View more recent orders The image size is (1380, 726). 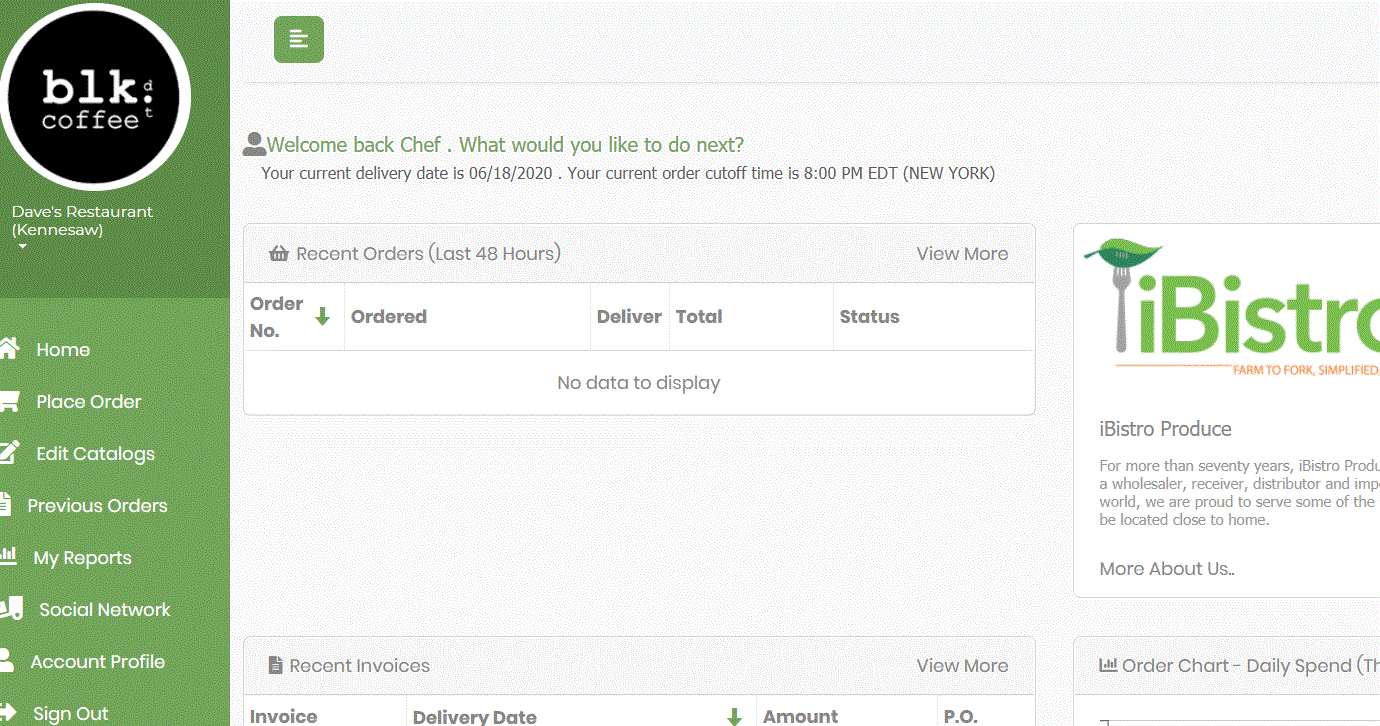[962, 254]
